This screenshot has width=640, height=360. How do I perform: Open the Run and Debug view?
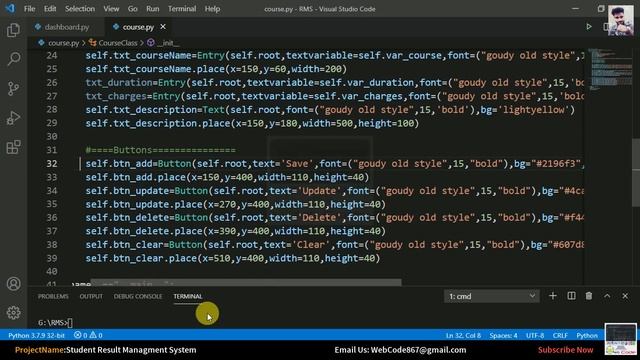click(x=13, y=118)
